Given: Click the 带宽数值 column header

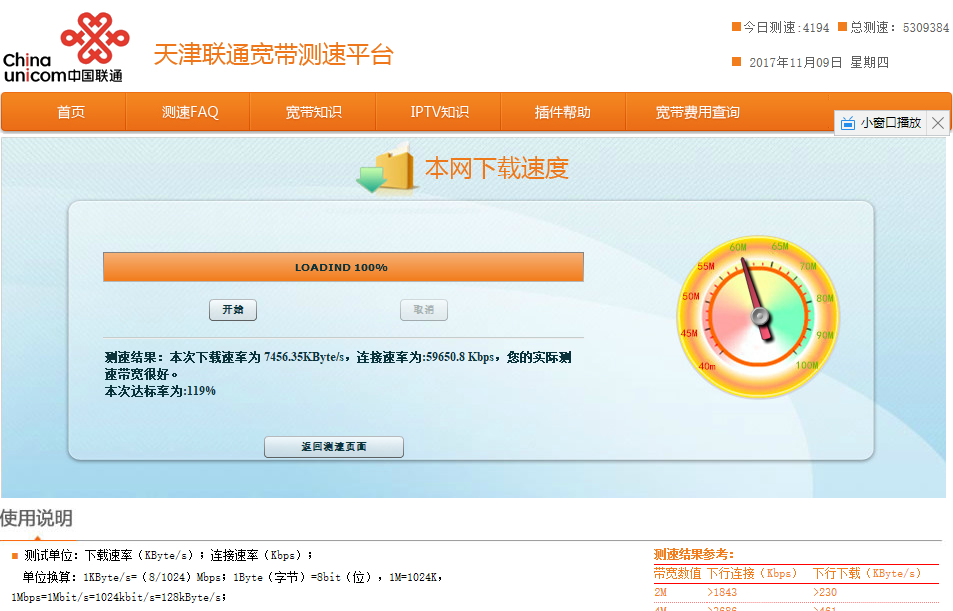Looking at the screenshot, I should click(677, 573).
